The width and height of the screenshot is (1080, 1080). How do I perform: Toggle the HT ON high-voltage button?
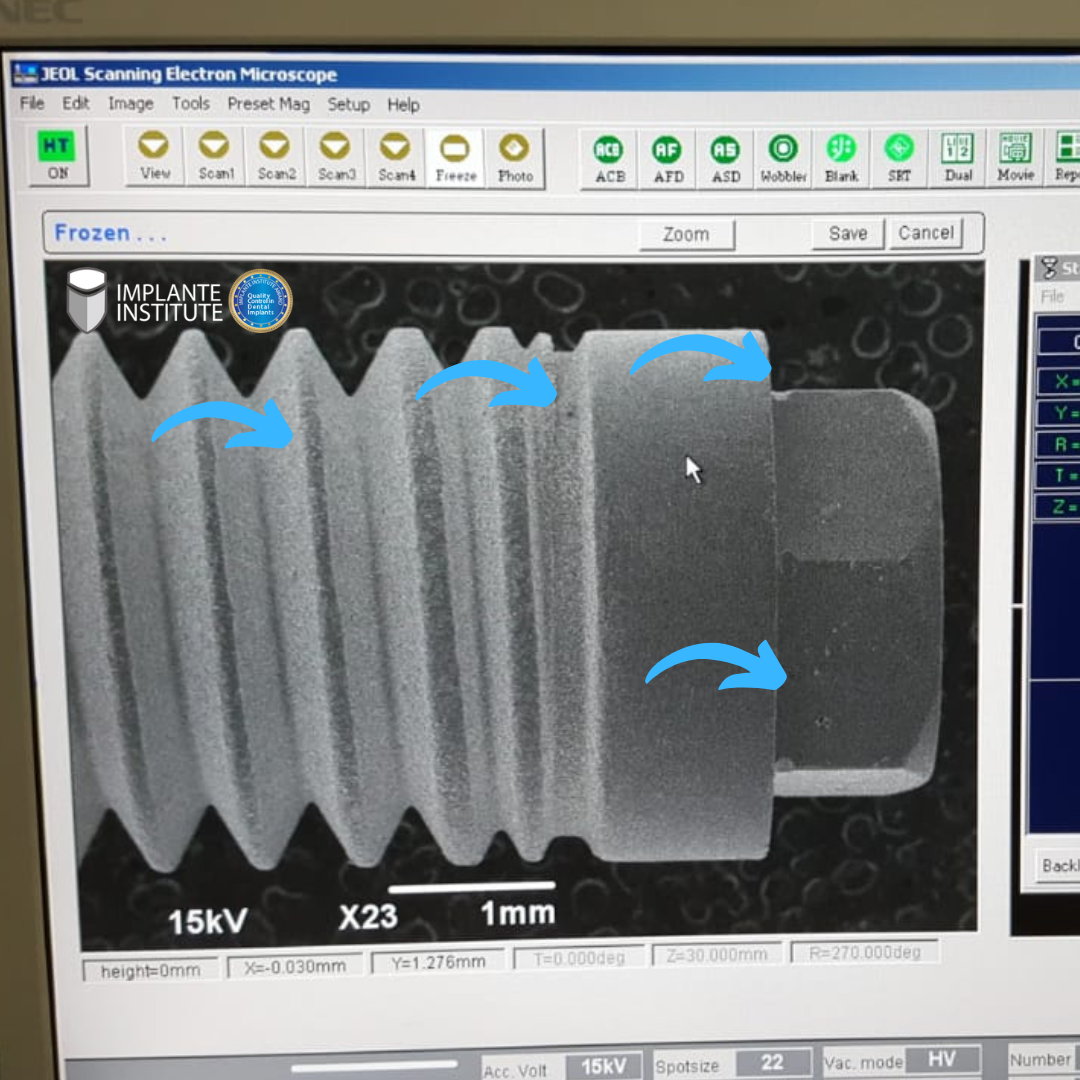[x=58, y=155]
